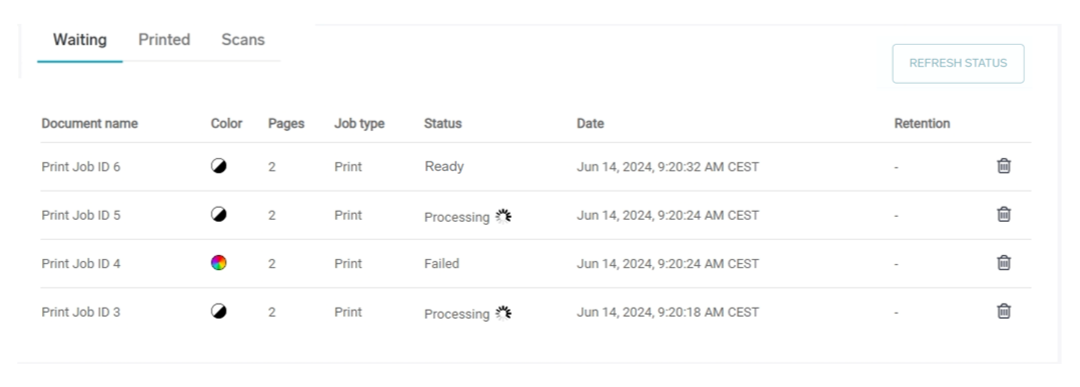Switch to the Scans tab
The width and height of the screenshot is (1080, 387).
(243, 40)
